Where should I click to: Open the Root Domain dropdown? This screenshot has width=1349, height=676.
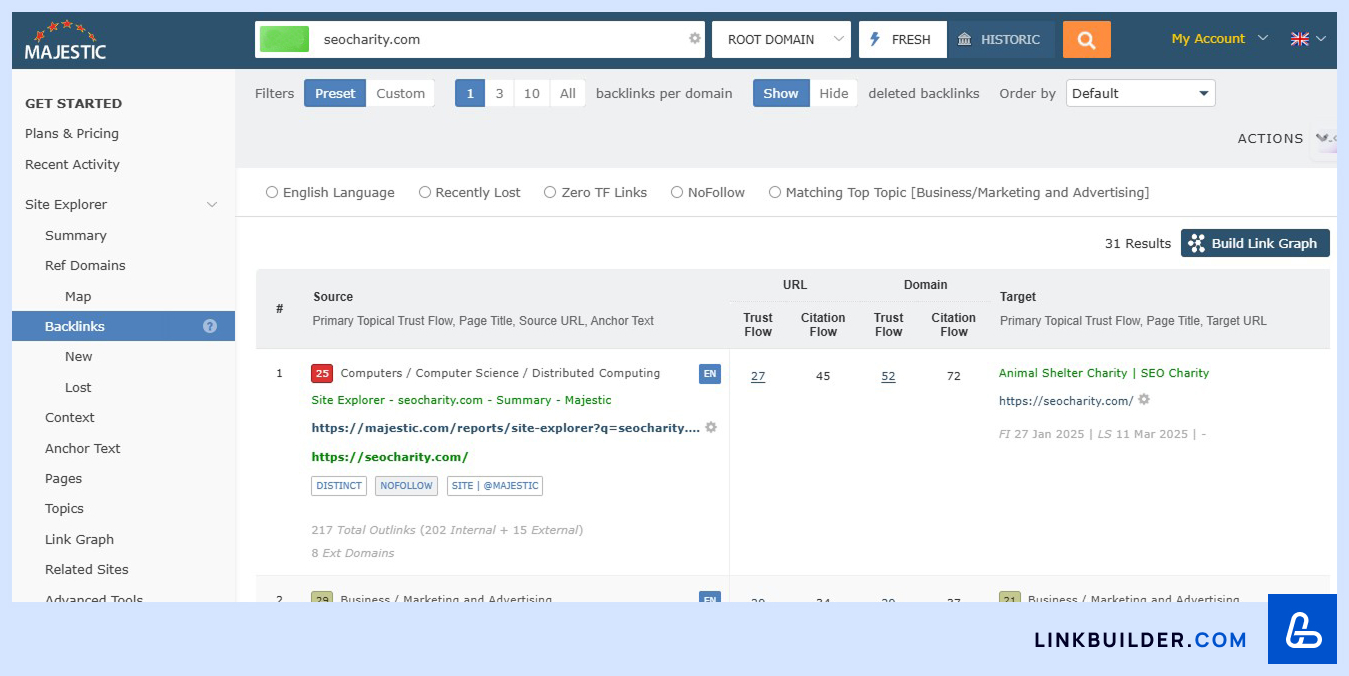coord(781,40)
